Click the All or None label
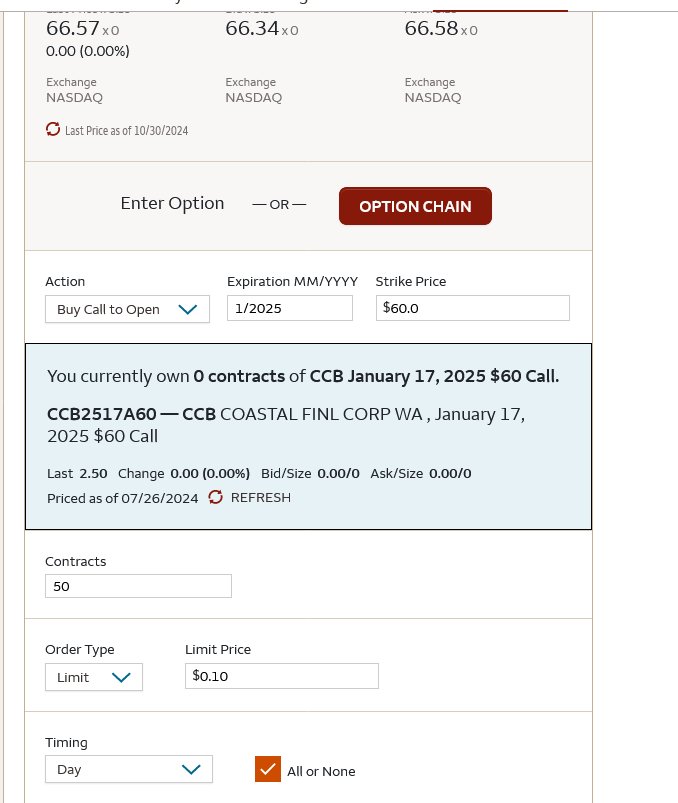Viewport: 678px width, 803px height. 321,771
